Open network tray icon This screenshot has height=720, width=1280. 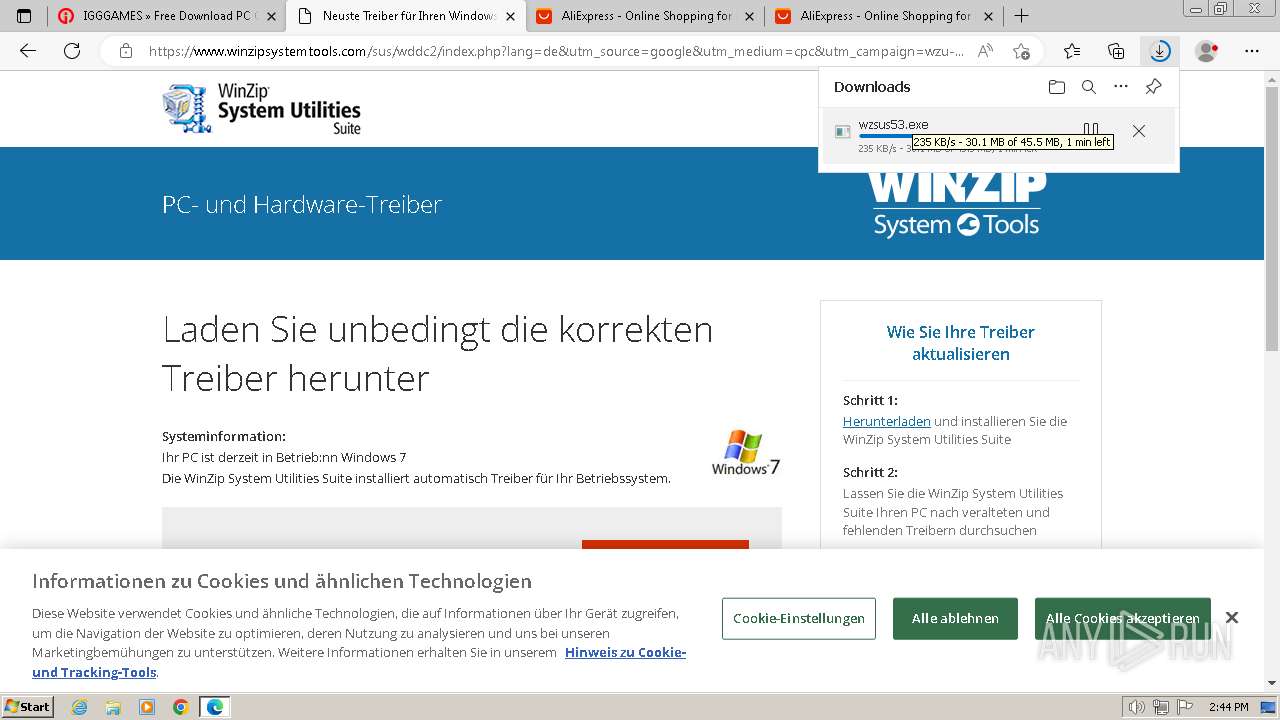pyautogui.click(x=1161, y=707)
